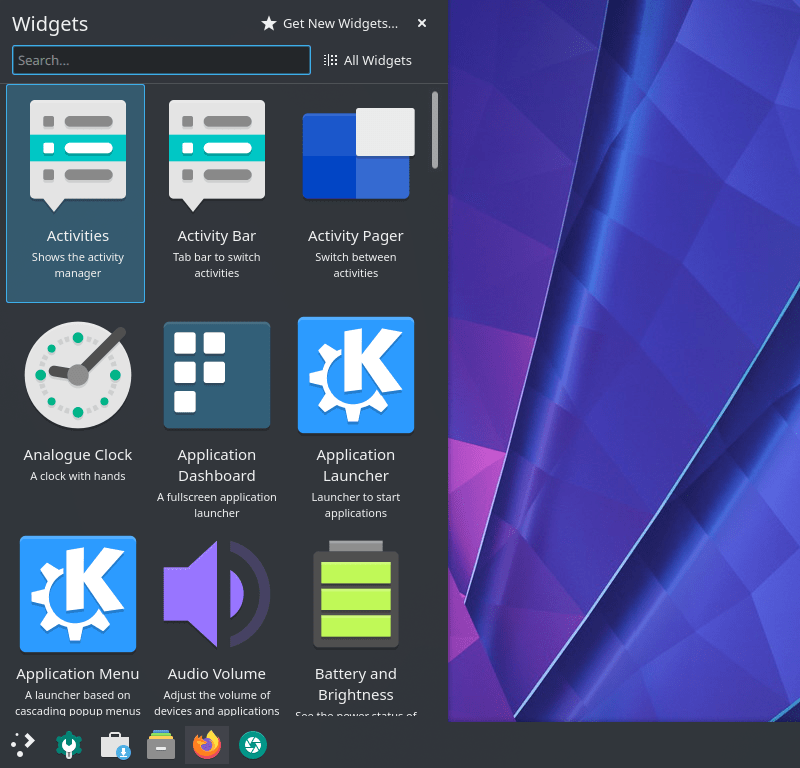The height and width of the screenshot is (768, 800).
Task: Click inside the widget search field
Action: [x=160, y=60]
